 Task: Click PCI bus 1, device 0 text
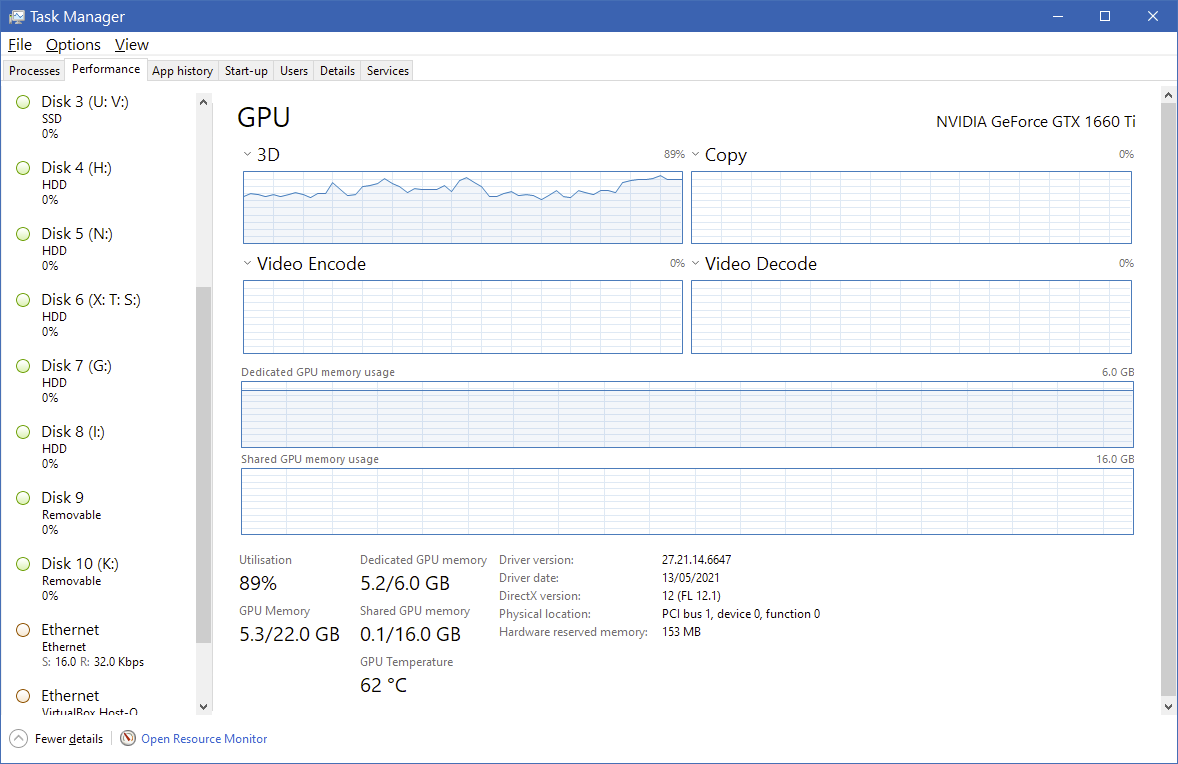click(x=741, y=614)
